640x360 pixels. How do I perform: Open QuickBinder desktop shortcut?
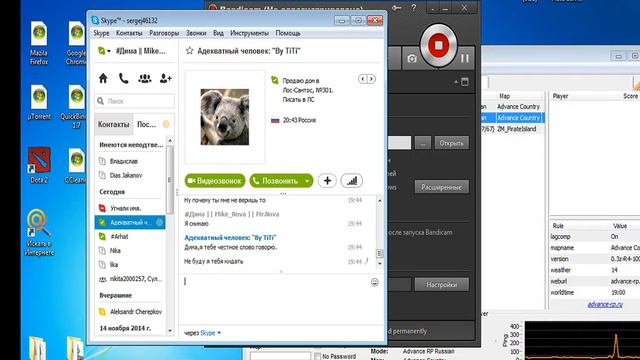click(75, 107)
